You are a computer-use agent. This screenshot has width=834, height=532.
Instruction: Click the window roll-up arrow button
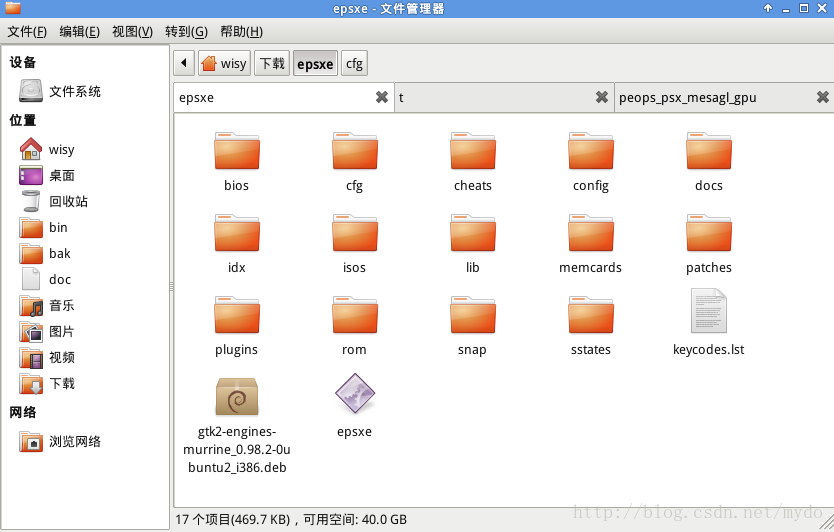point(768,8)
